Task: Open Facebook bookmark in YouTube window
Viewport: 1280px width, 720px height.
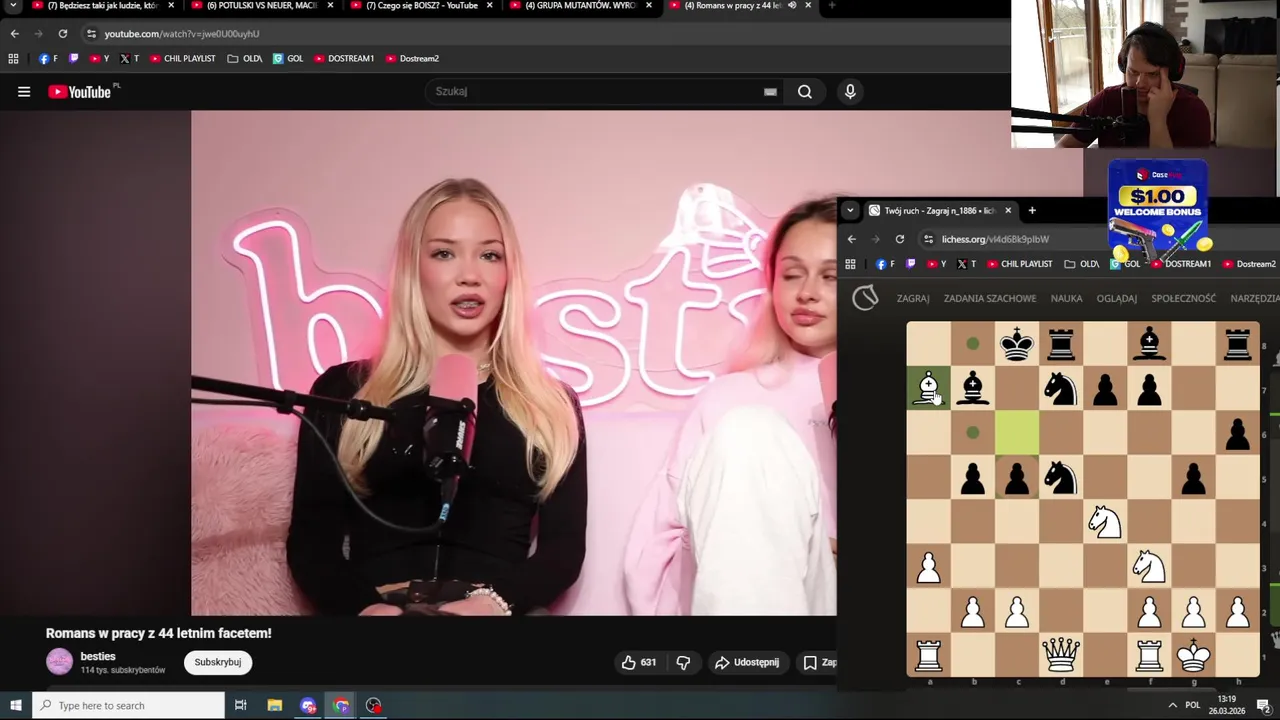Action: (48, 59)
